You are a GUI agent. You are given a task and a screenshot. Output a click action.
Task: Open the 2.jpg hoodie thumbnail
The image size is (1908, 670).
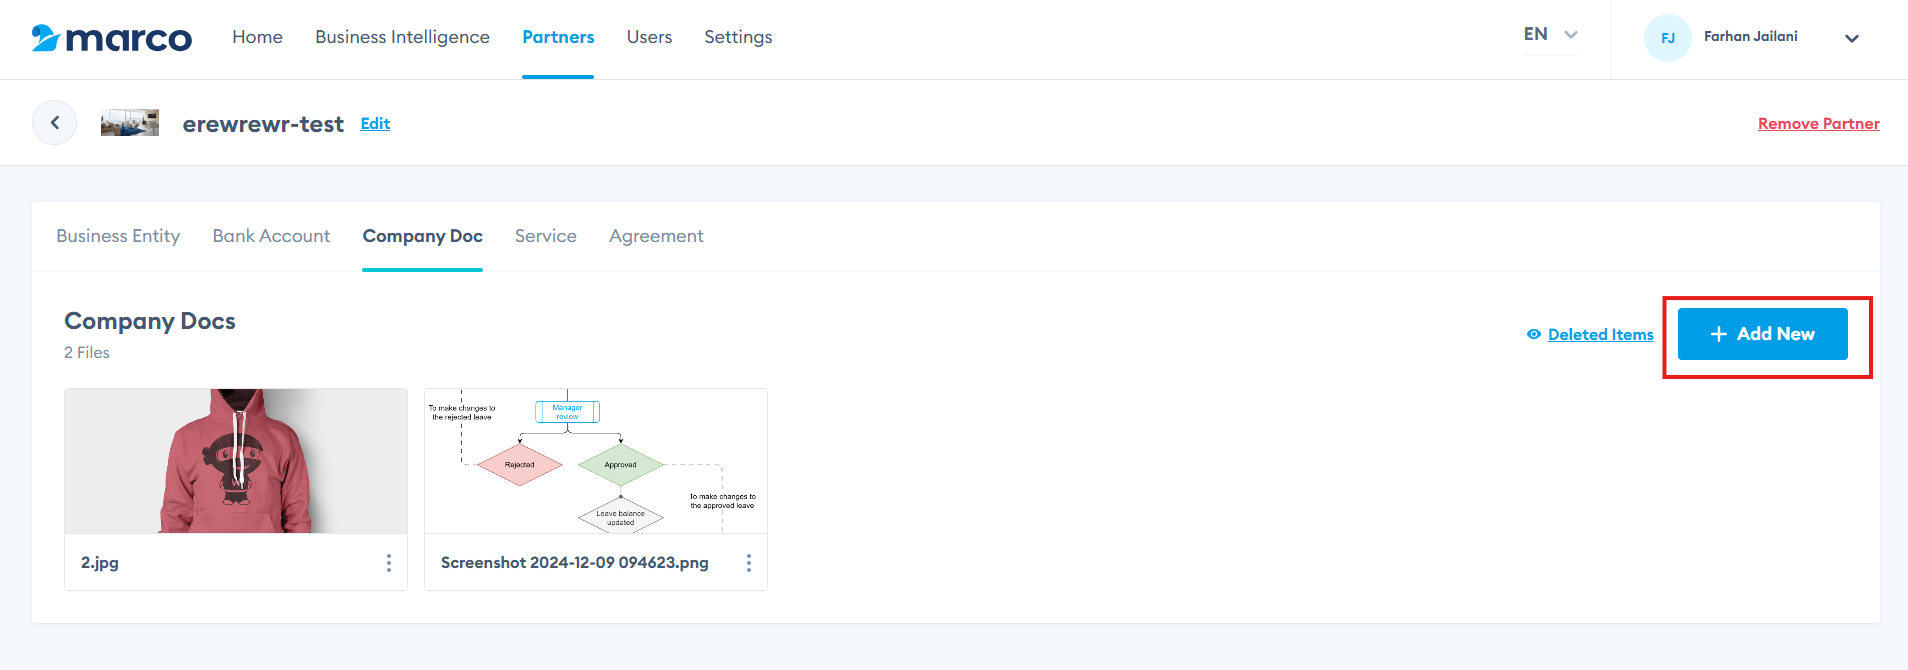(236, 461)
